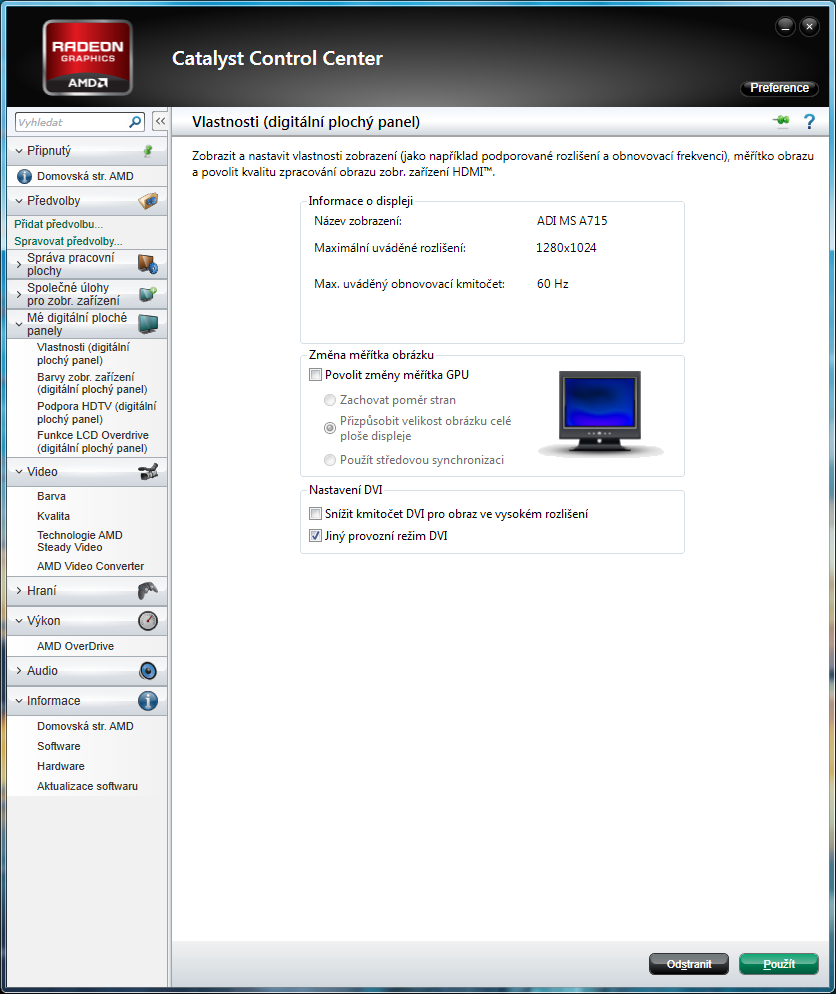Click the Video camera icon
This screenshot has height=994, width=837.
(x=148, y=472)
